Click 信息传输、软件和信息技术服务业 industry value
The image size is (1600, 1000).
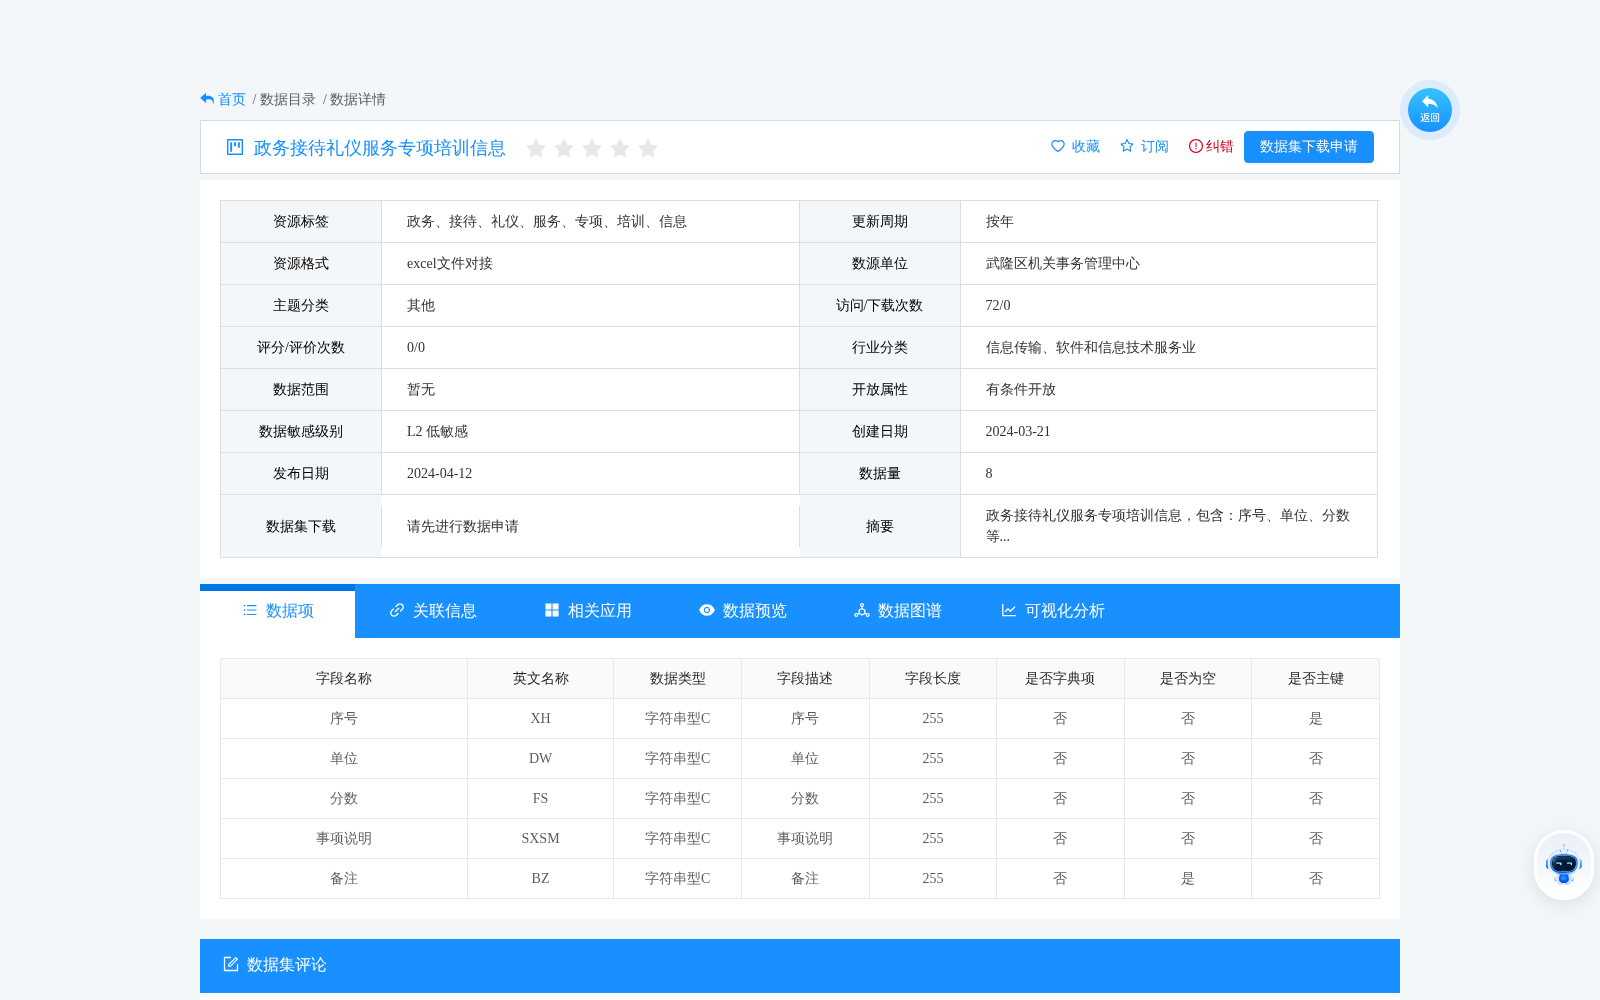click(1091, 348)
